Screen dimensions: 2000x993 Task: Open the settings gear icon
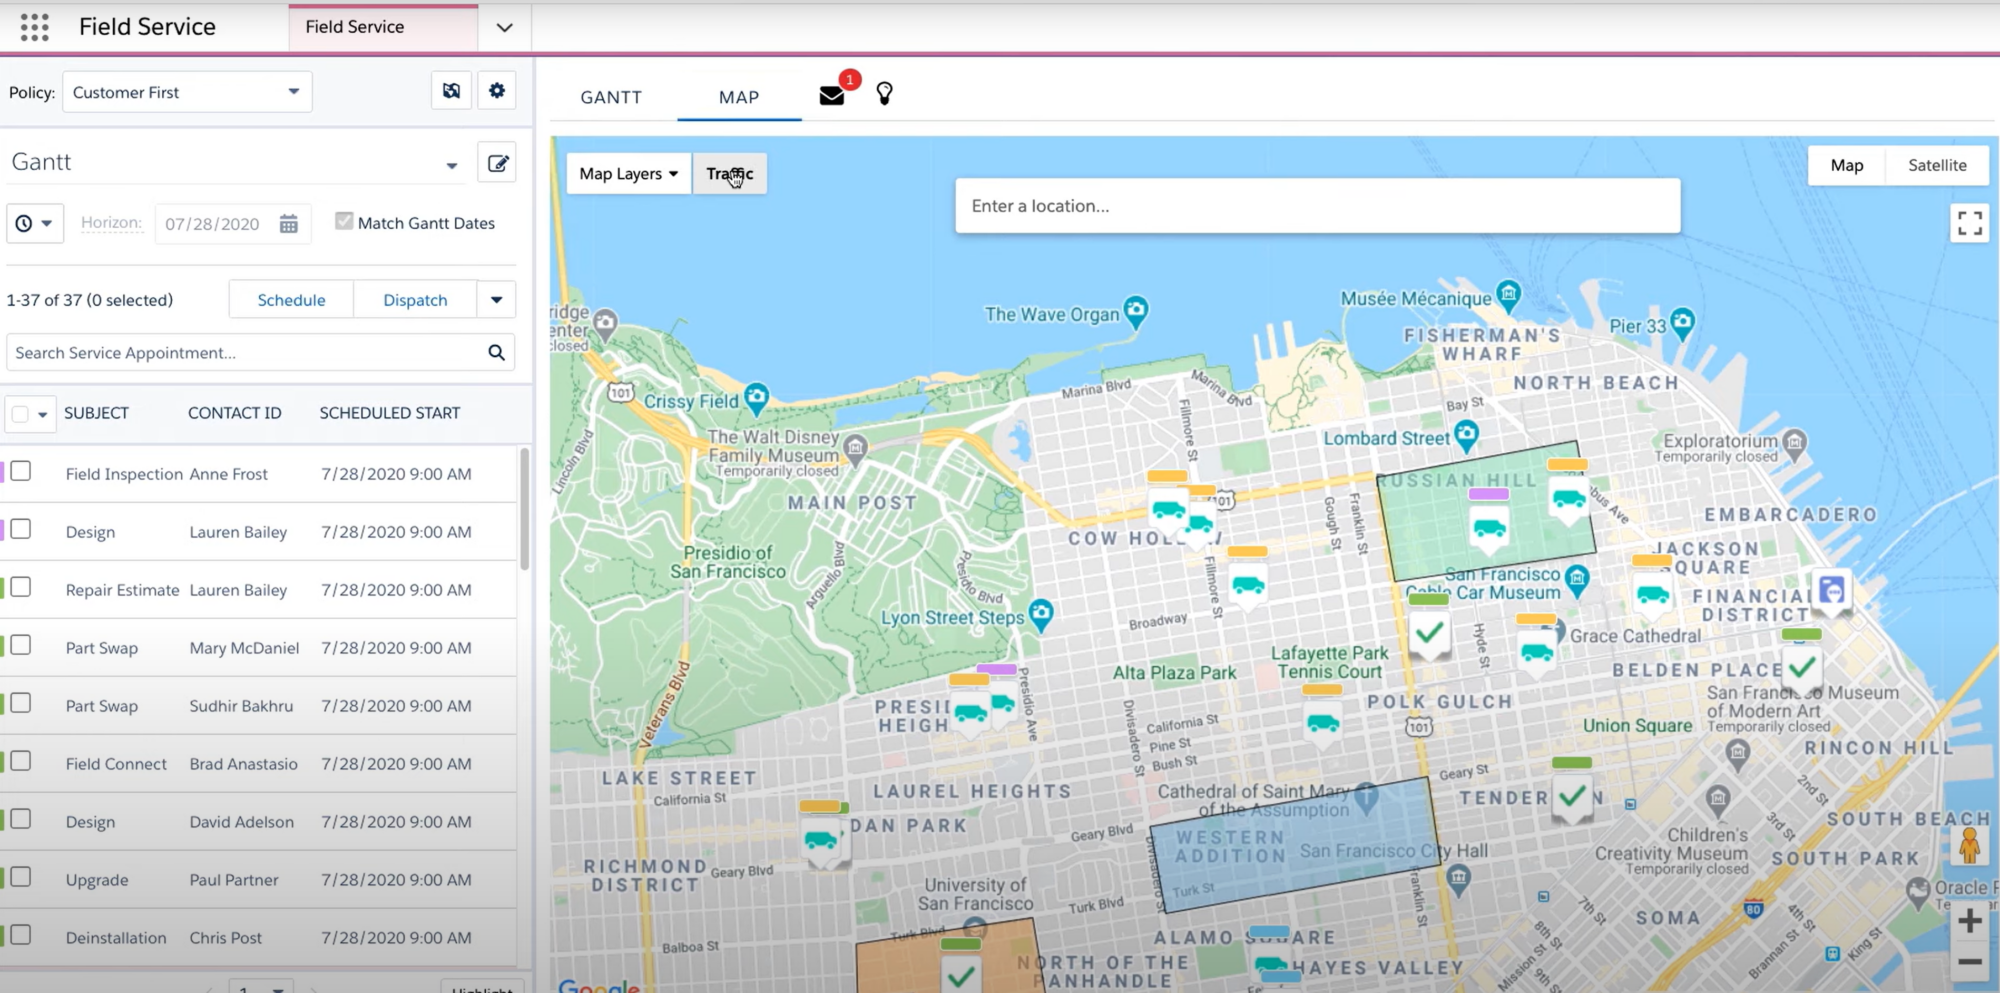click(497, 91)
